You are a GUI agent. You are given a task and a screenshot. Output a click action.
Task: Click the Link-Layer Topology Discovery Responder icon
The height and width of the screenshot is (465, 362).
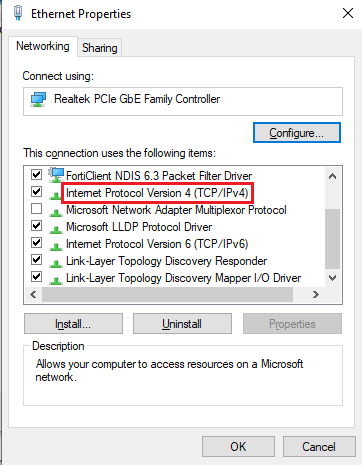coord(56,264)
